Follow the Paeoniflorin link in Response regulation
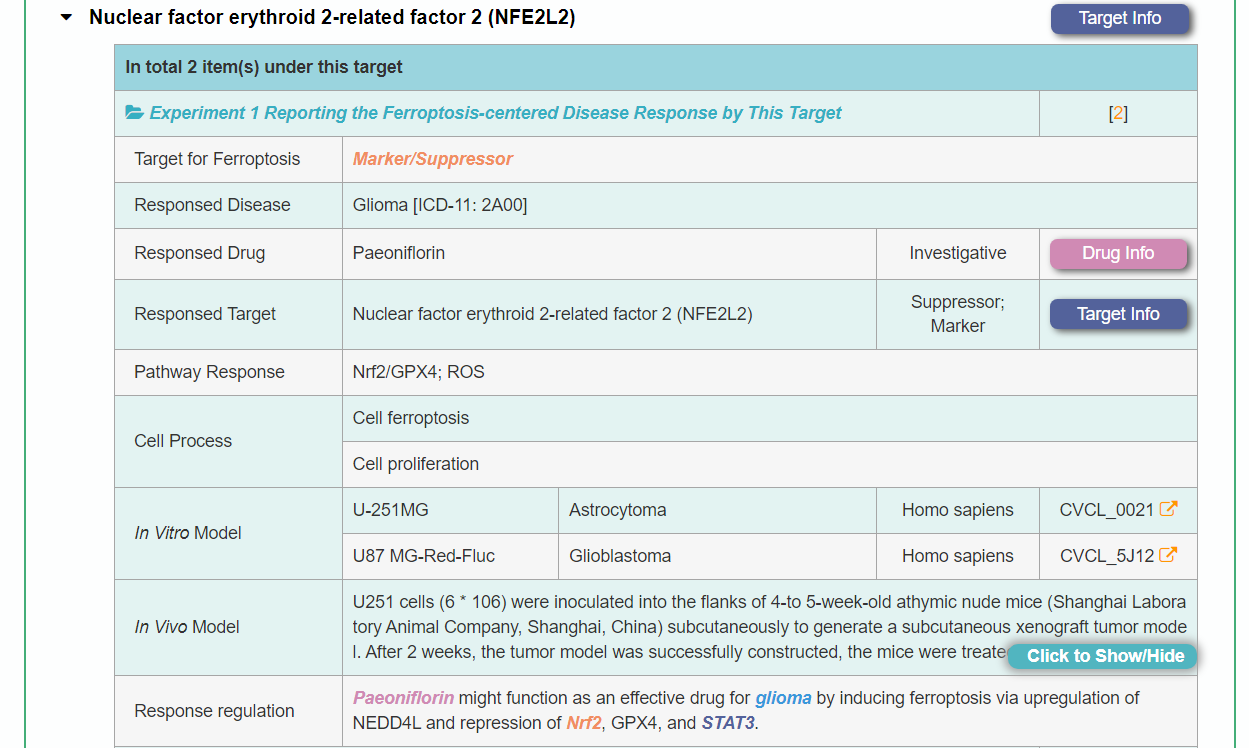The width and height of the screenshot is (1249, 748). point(403,698)
